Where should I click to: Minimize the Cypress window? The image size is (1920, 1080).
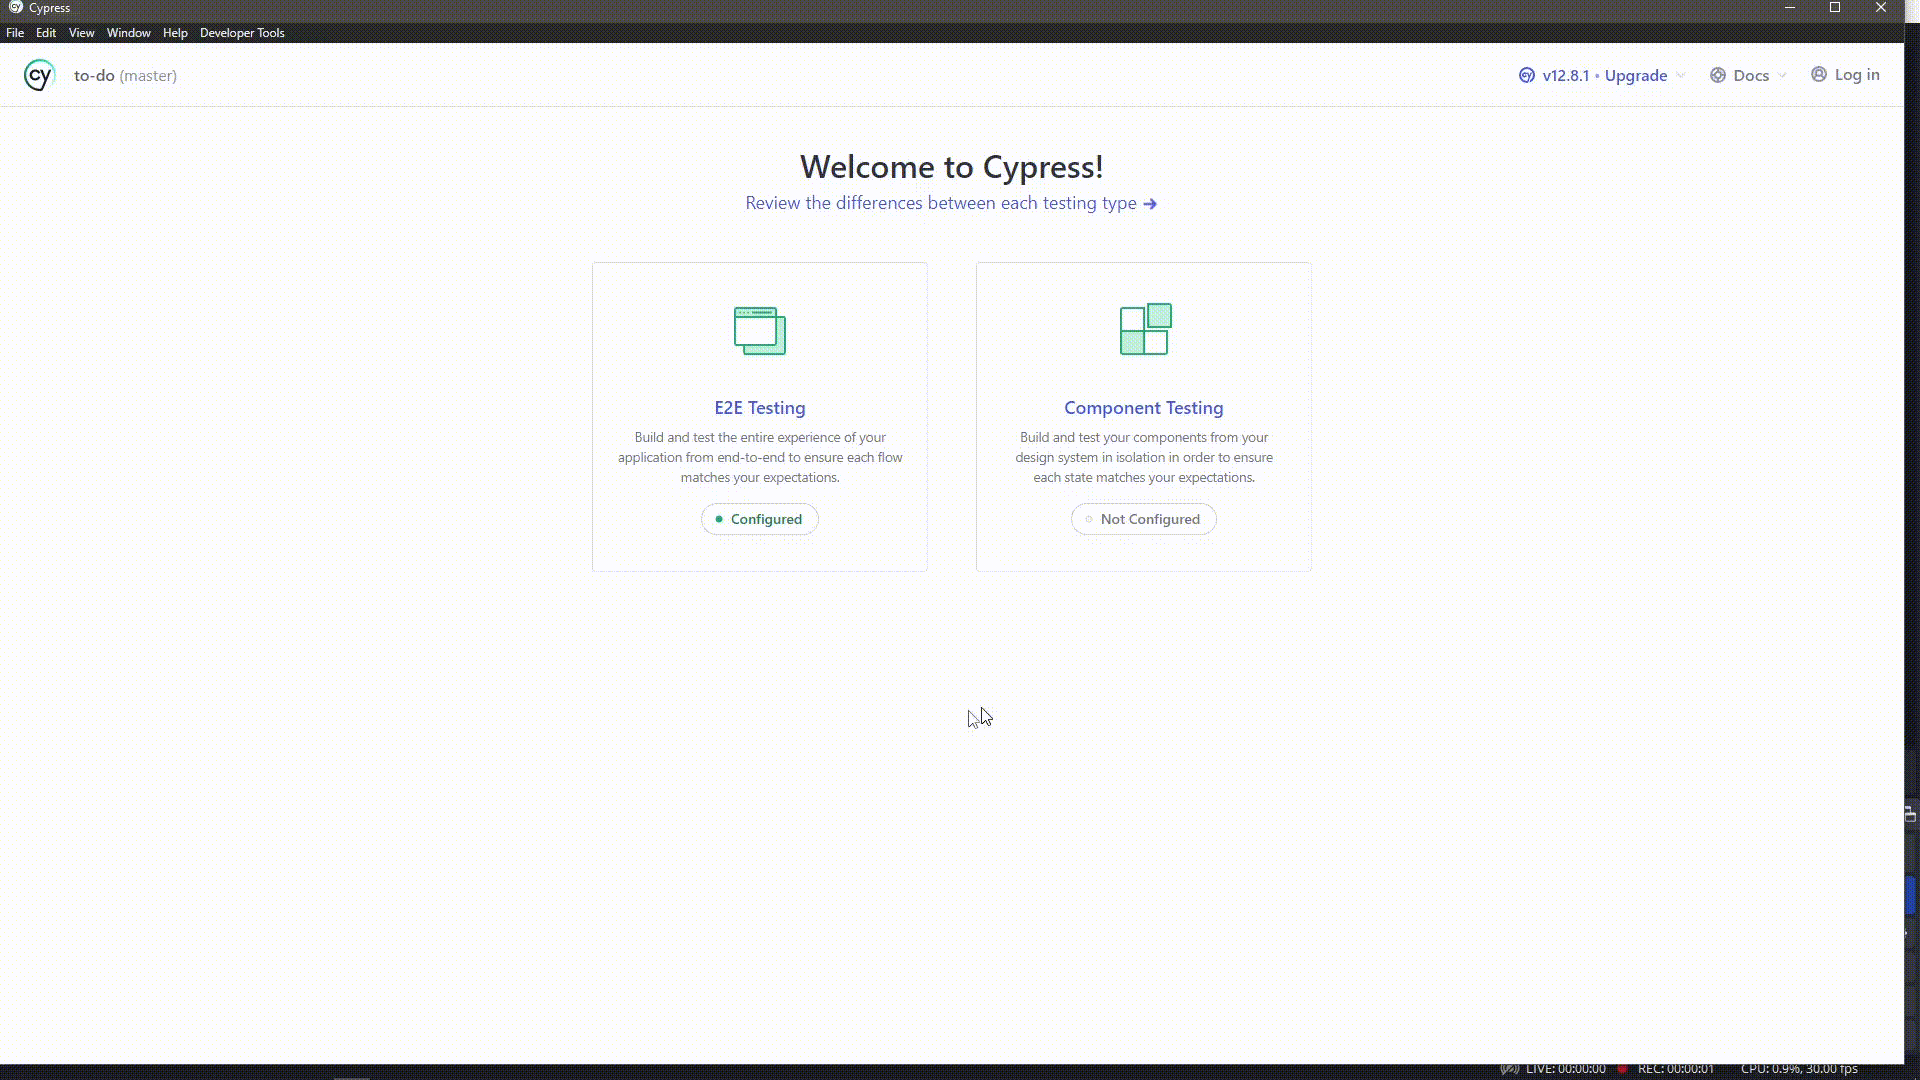[1790, 8]
